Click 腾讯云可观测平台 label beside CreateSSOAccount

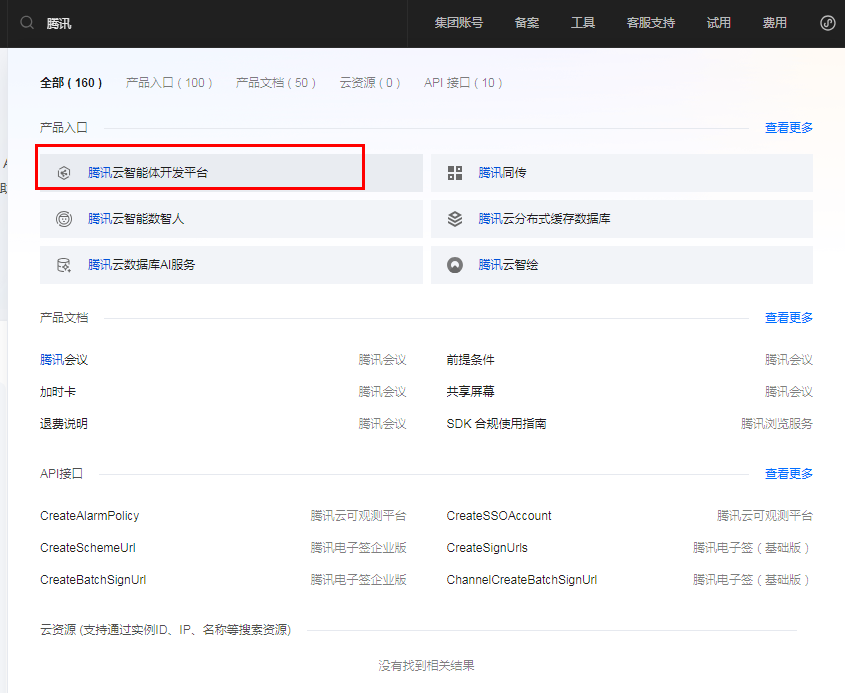(765, 516)
